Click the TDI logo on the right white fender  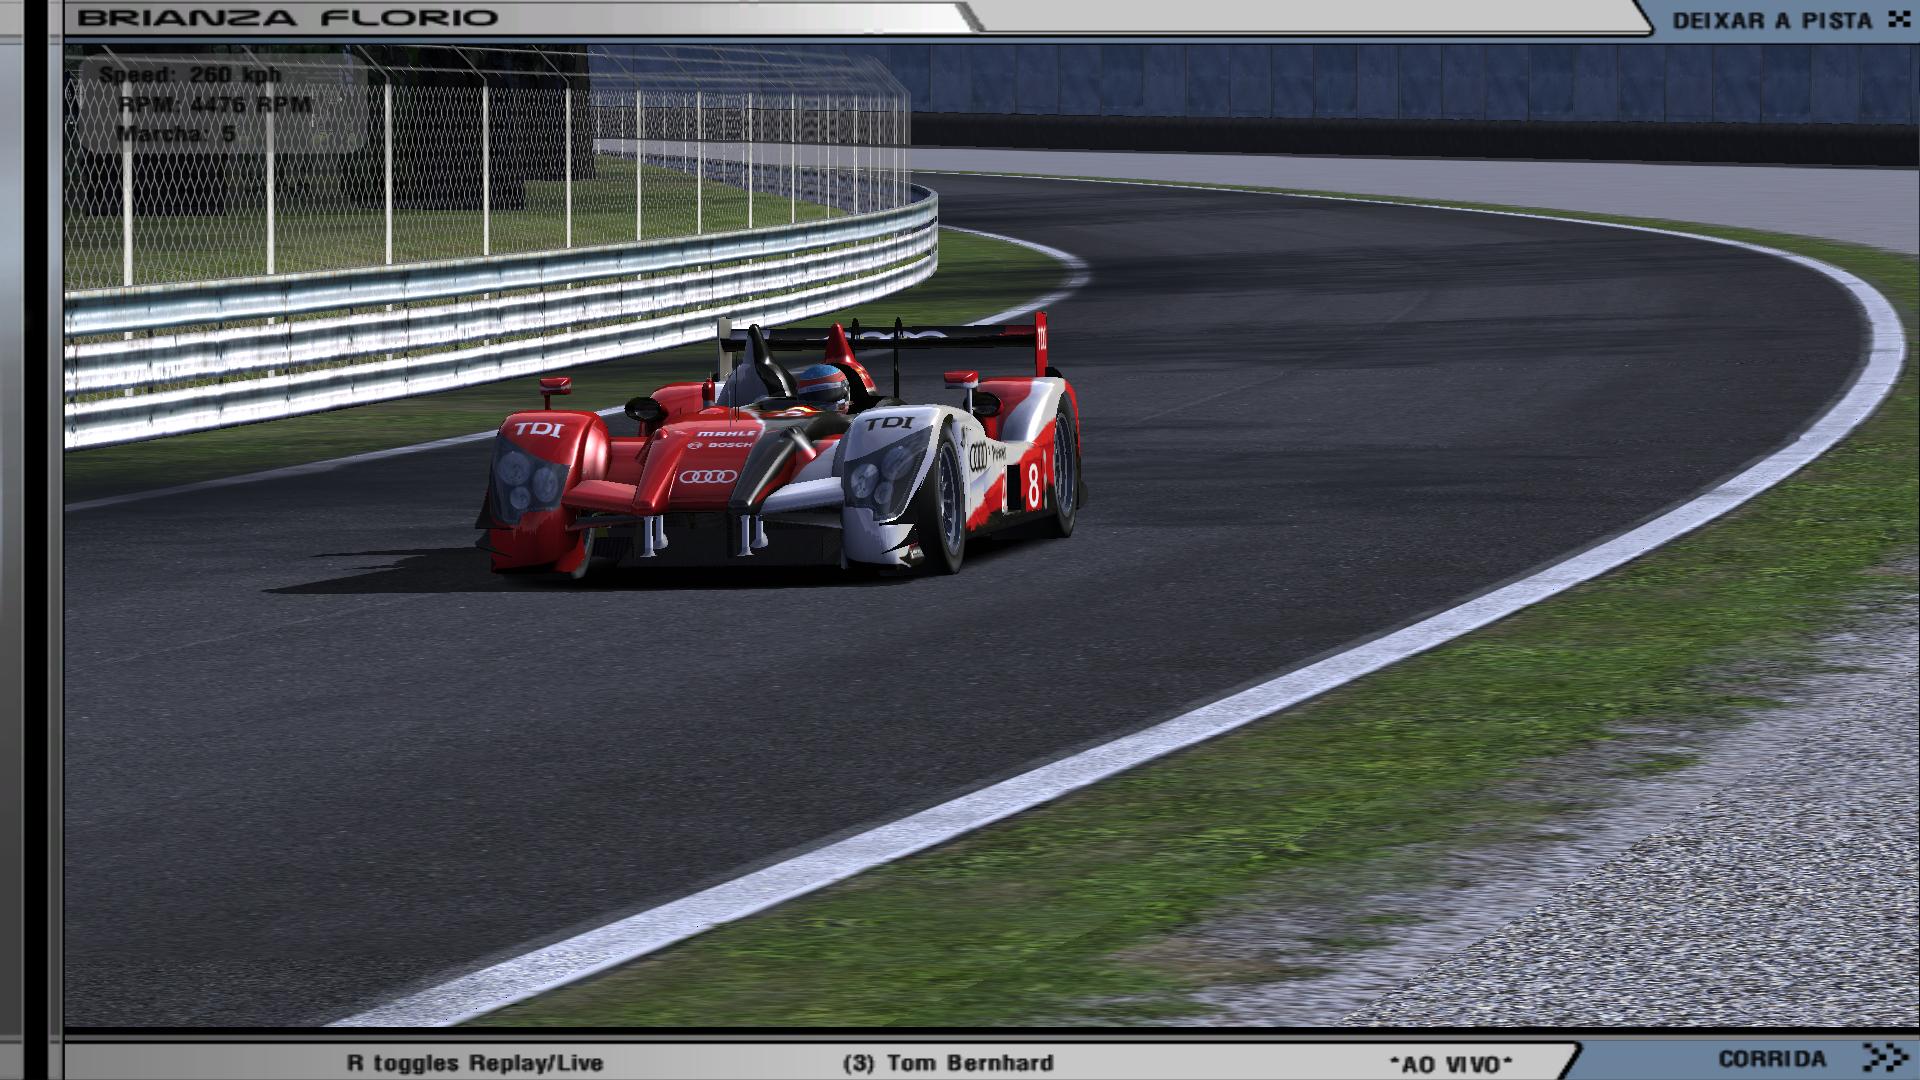pos(888,423)
